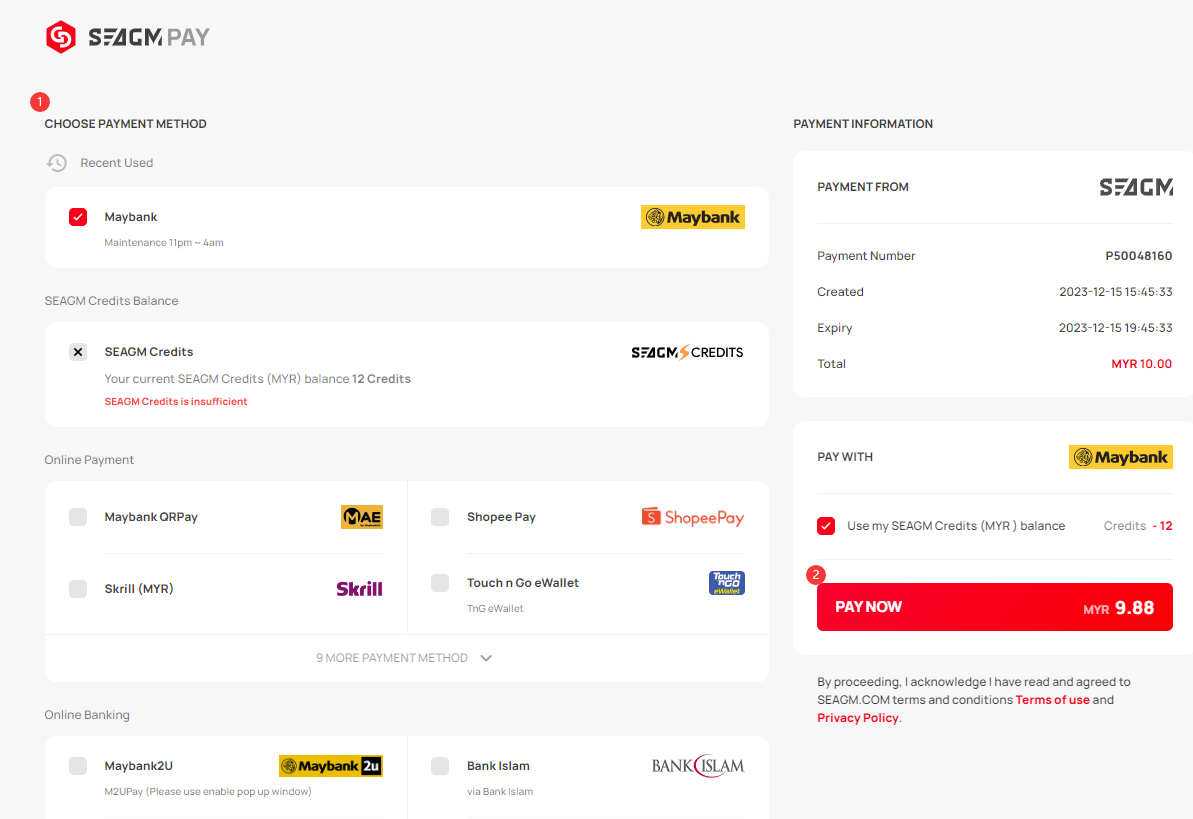Click the Choose Payment Method heading

(x=126, y=124)
